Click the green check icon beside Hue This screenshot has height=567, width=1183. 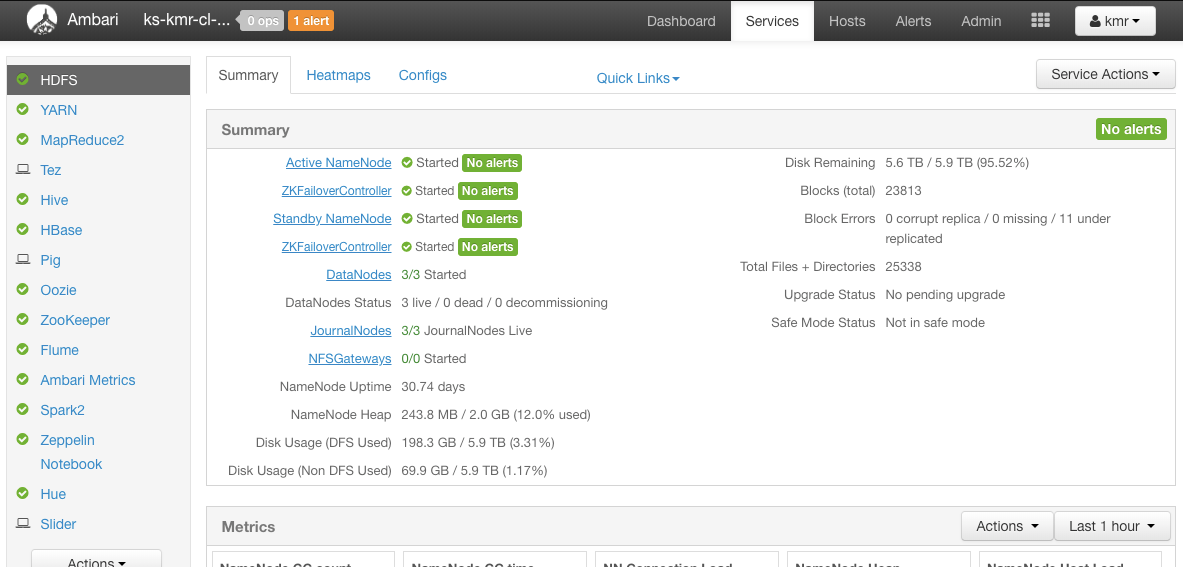pyautogui.click(x=23, y=494)
